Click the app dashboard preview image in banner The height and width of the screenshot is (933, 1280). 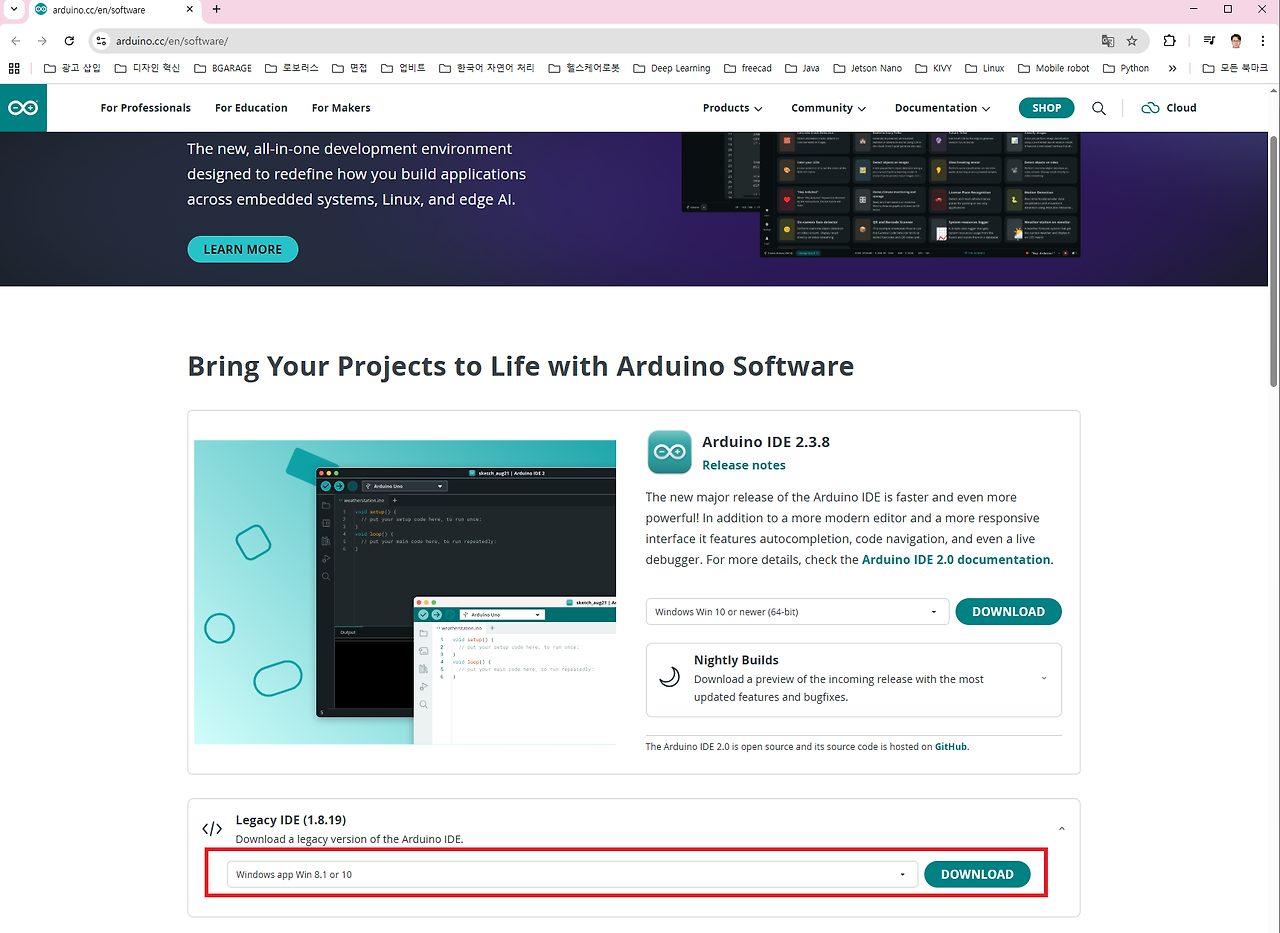click(x=881, y=194)
